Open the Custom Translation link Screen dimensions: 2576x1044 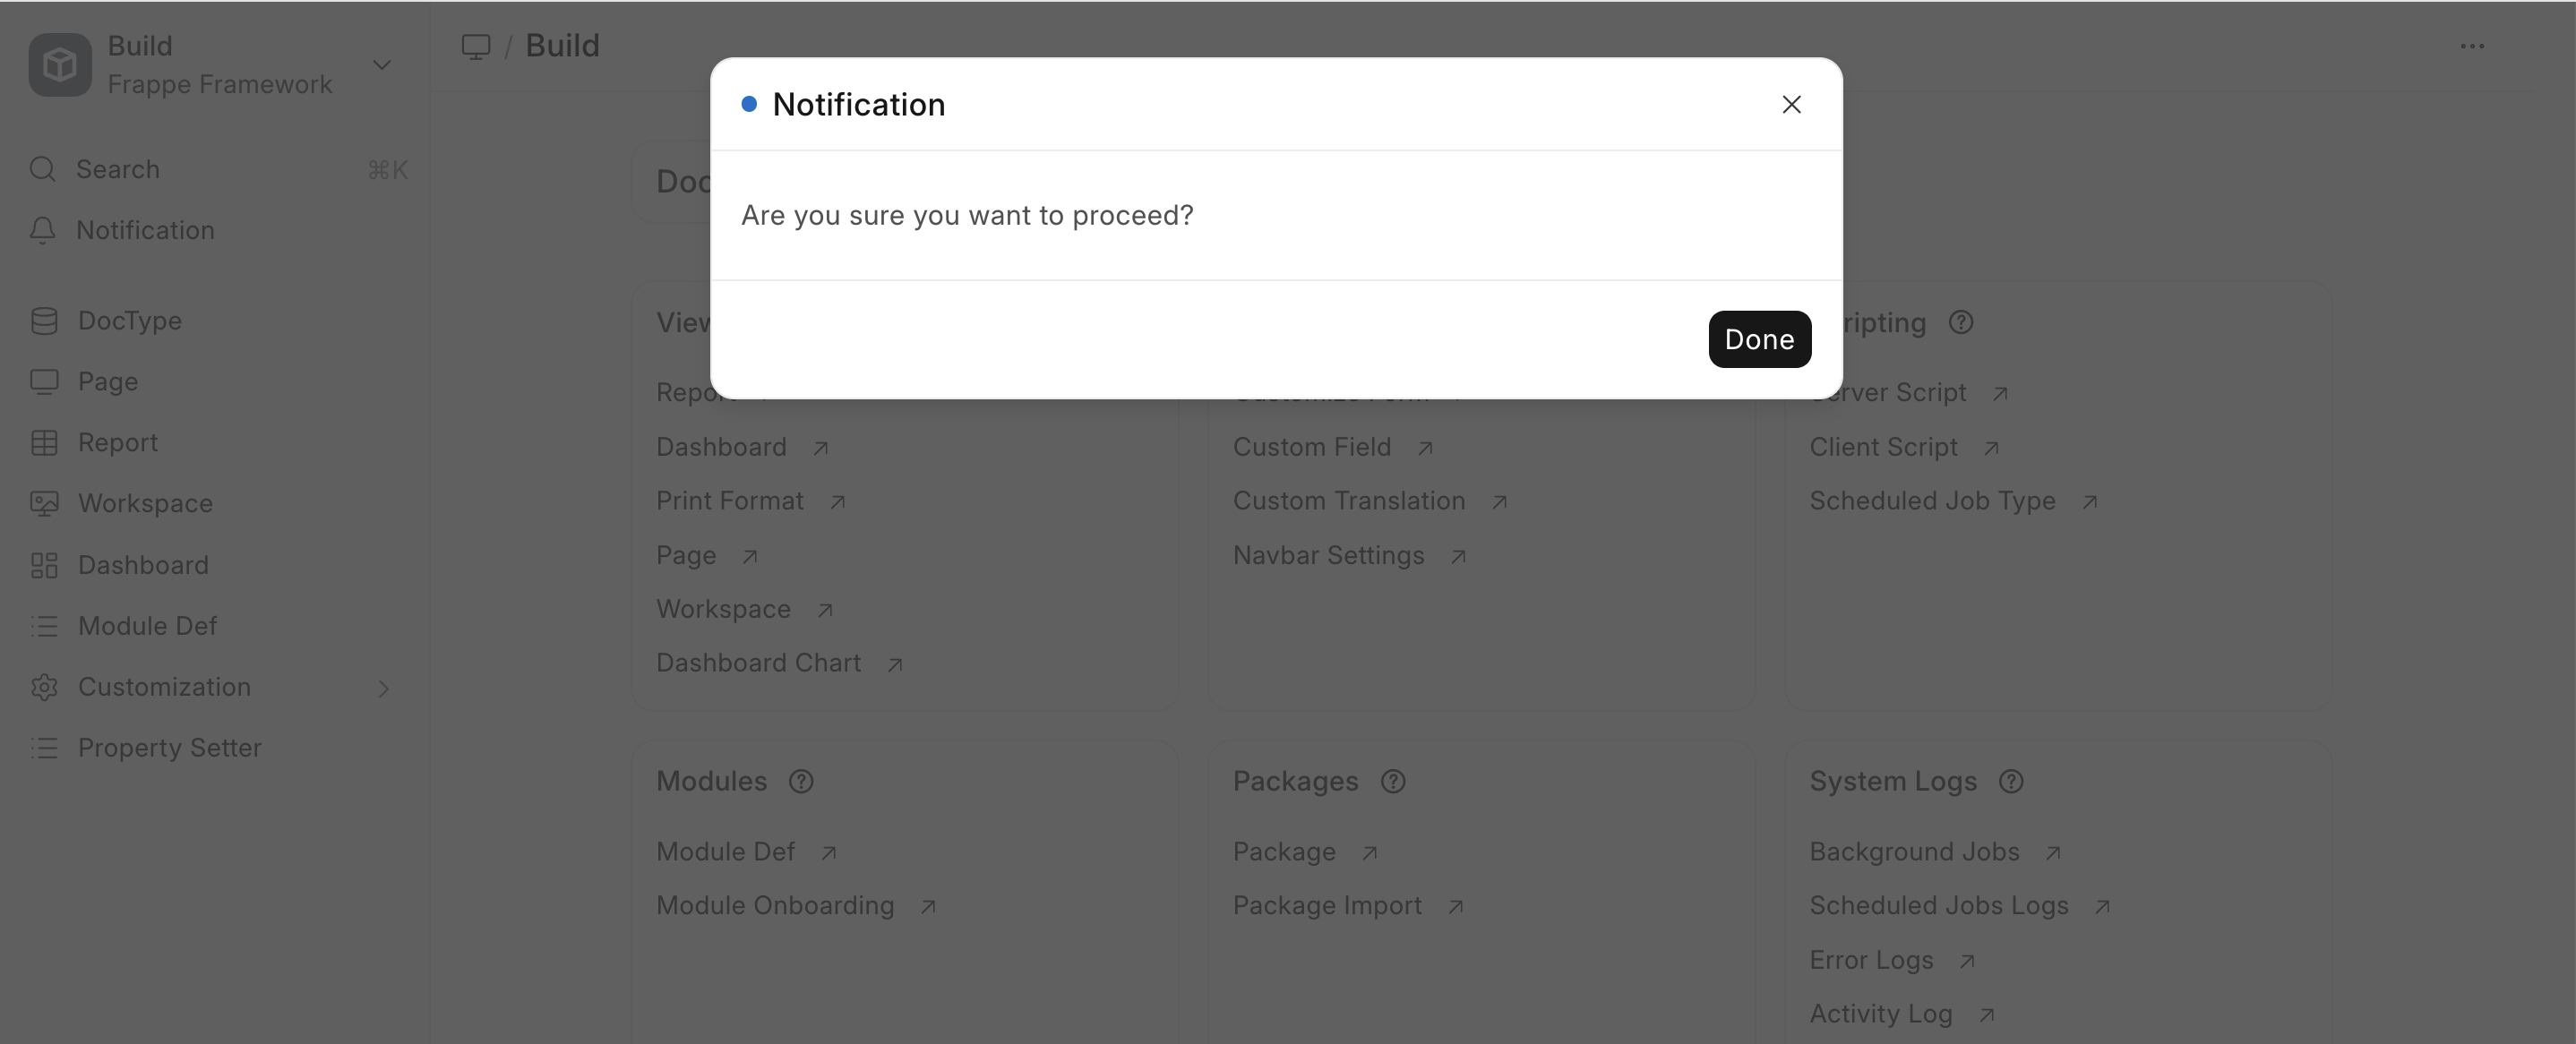click(1348, 501)
